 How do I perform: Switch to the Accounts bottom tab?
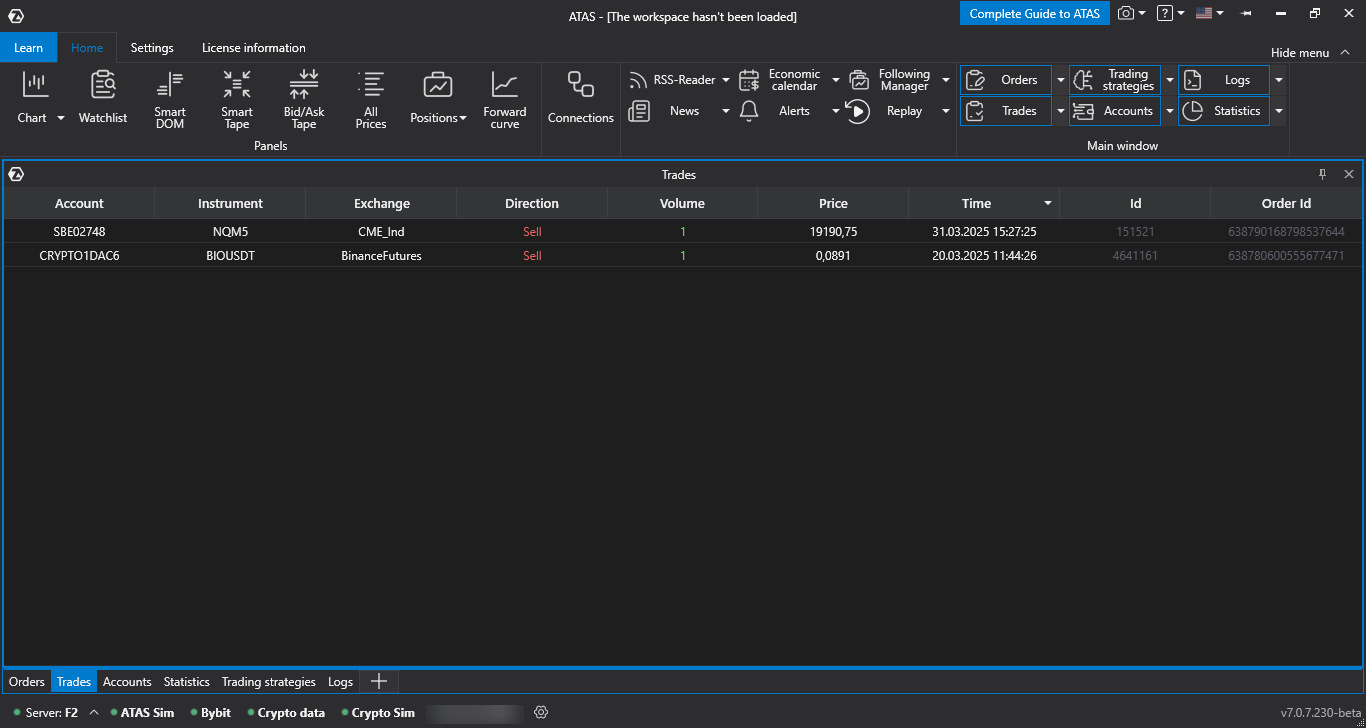(127, 681)
